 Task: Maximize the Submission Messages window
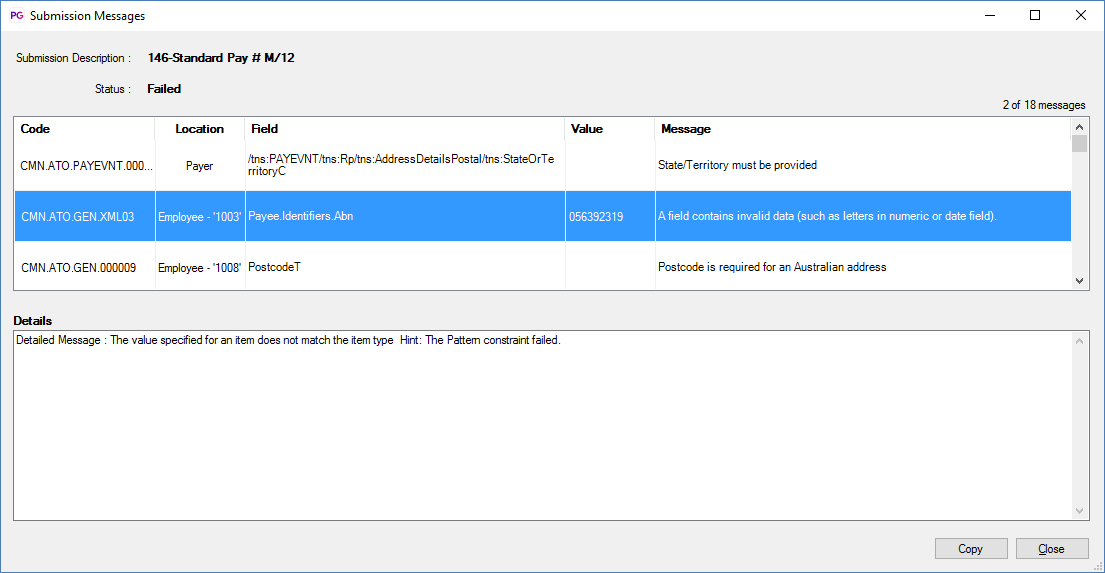1035,16
